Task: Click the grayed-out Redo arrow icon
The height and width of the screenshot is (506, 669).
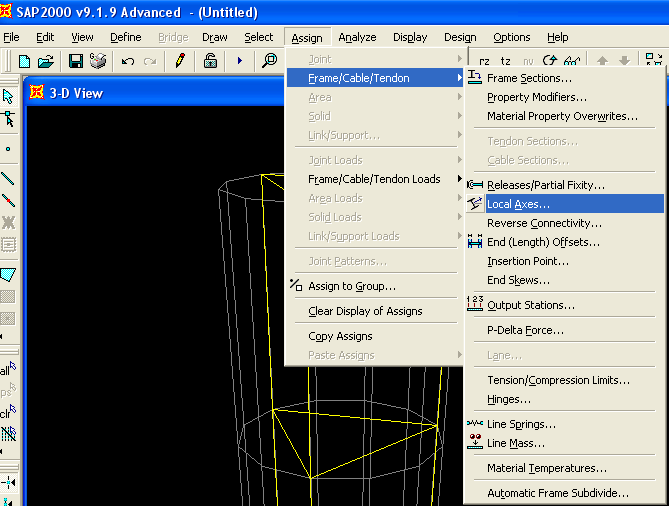Action: 150,62
